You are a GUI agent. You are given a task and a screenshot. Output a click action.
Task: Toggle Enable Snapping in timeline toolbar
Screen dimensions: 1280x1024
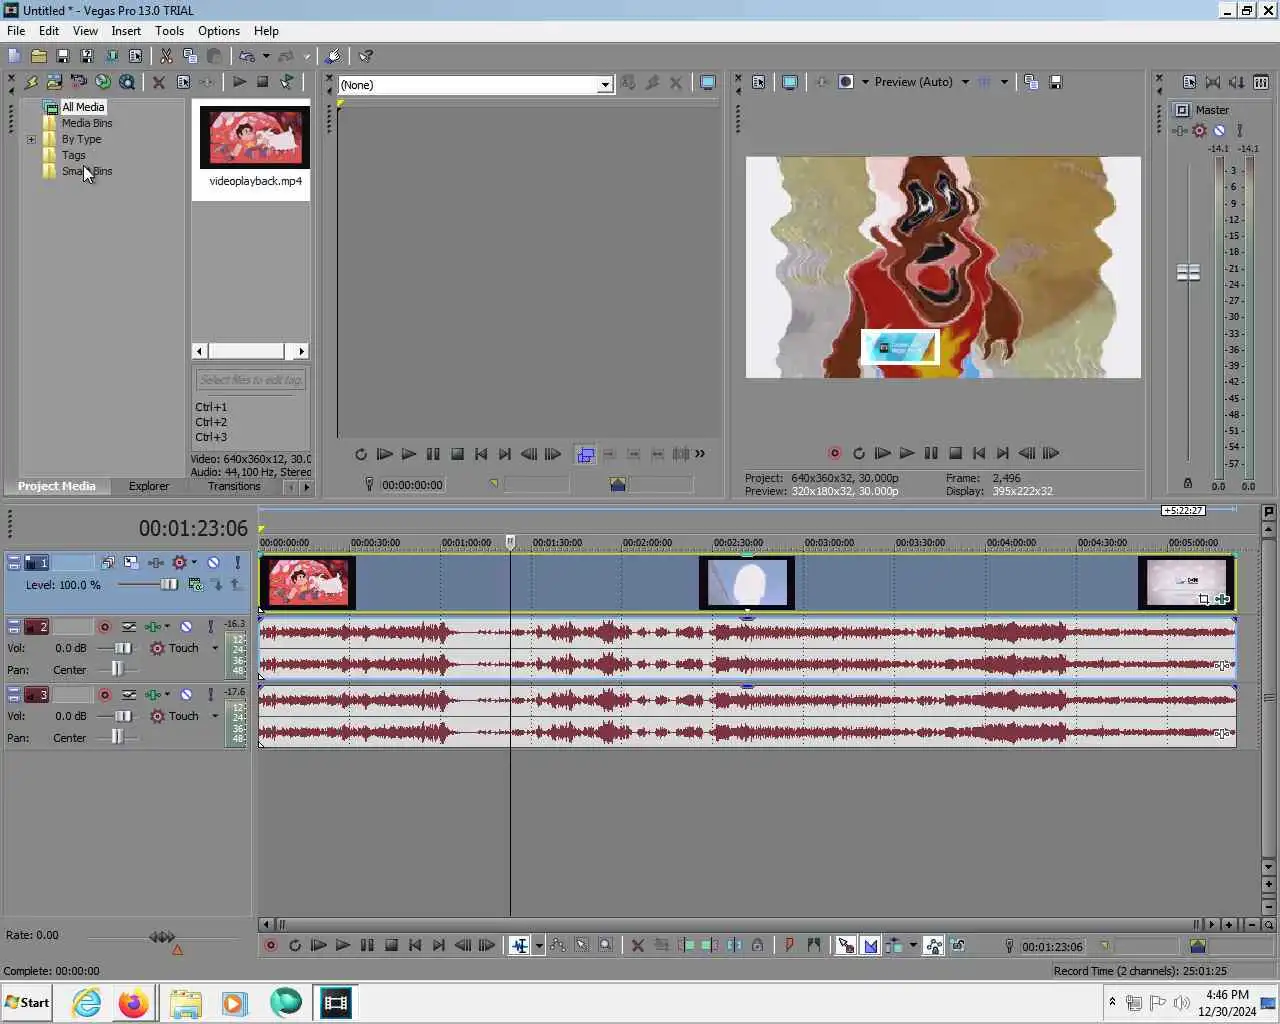coord(846,945)
